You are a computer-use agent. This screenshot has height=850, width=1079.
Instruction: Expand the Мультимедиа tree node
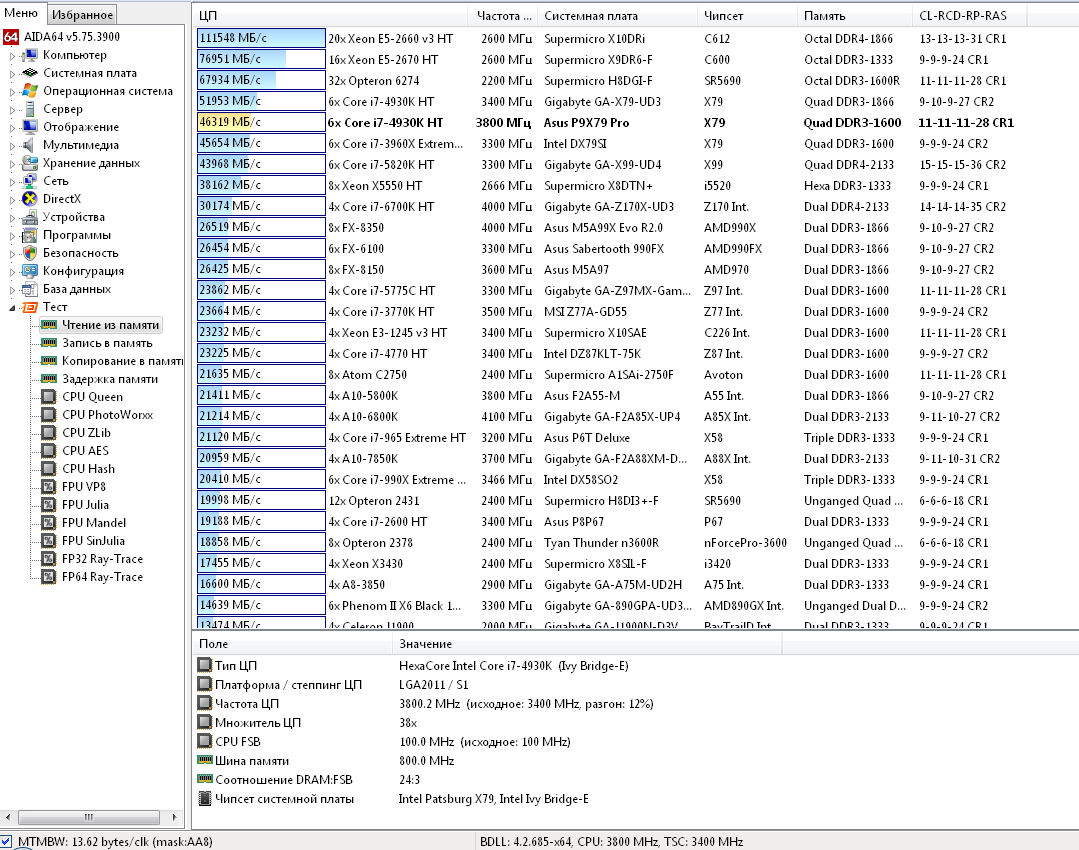(x=12, y=145)
